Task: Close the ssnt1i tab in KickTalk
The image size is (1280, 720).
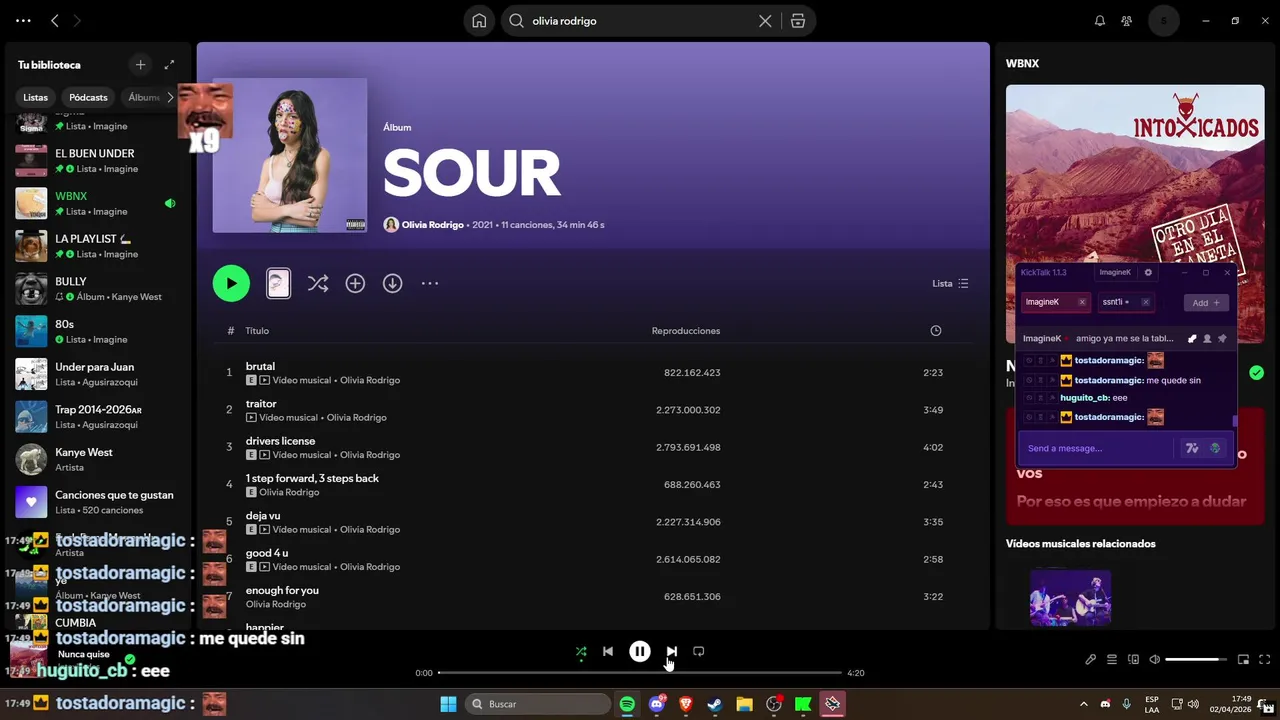Action: click(1145, 302)
